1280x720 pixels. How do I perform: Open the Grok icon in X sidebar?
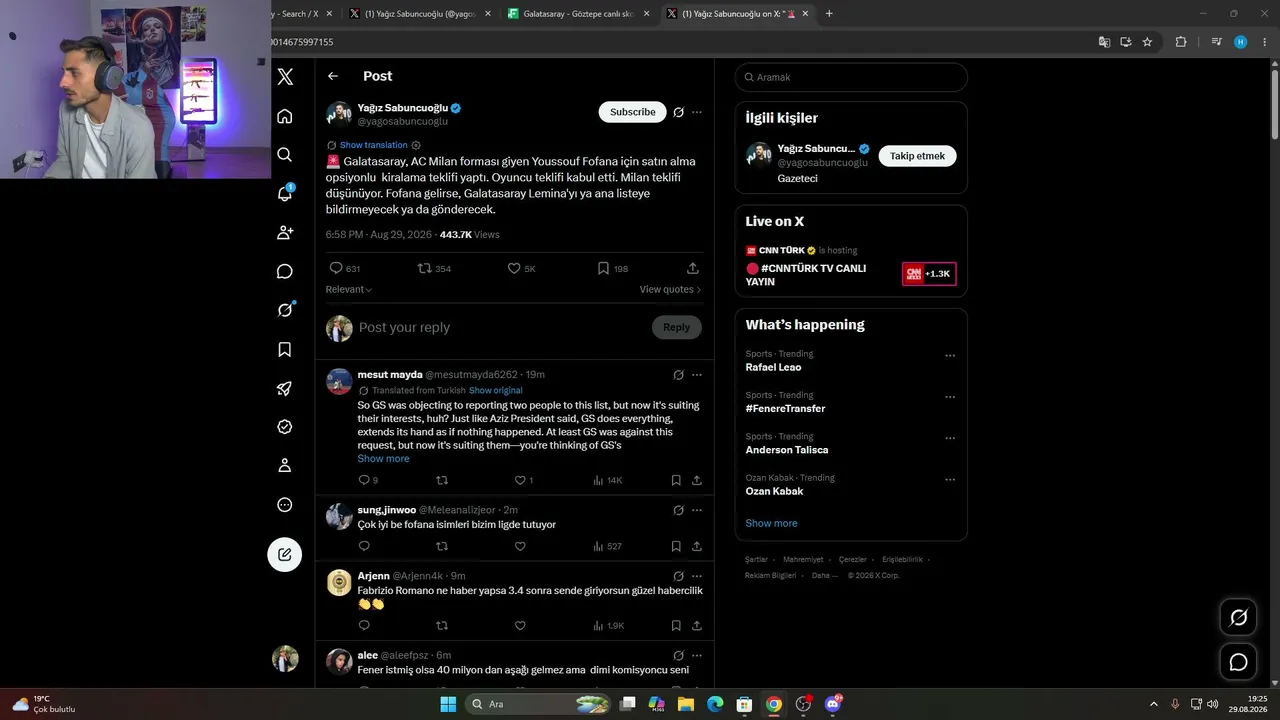285,310
